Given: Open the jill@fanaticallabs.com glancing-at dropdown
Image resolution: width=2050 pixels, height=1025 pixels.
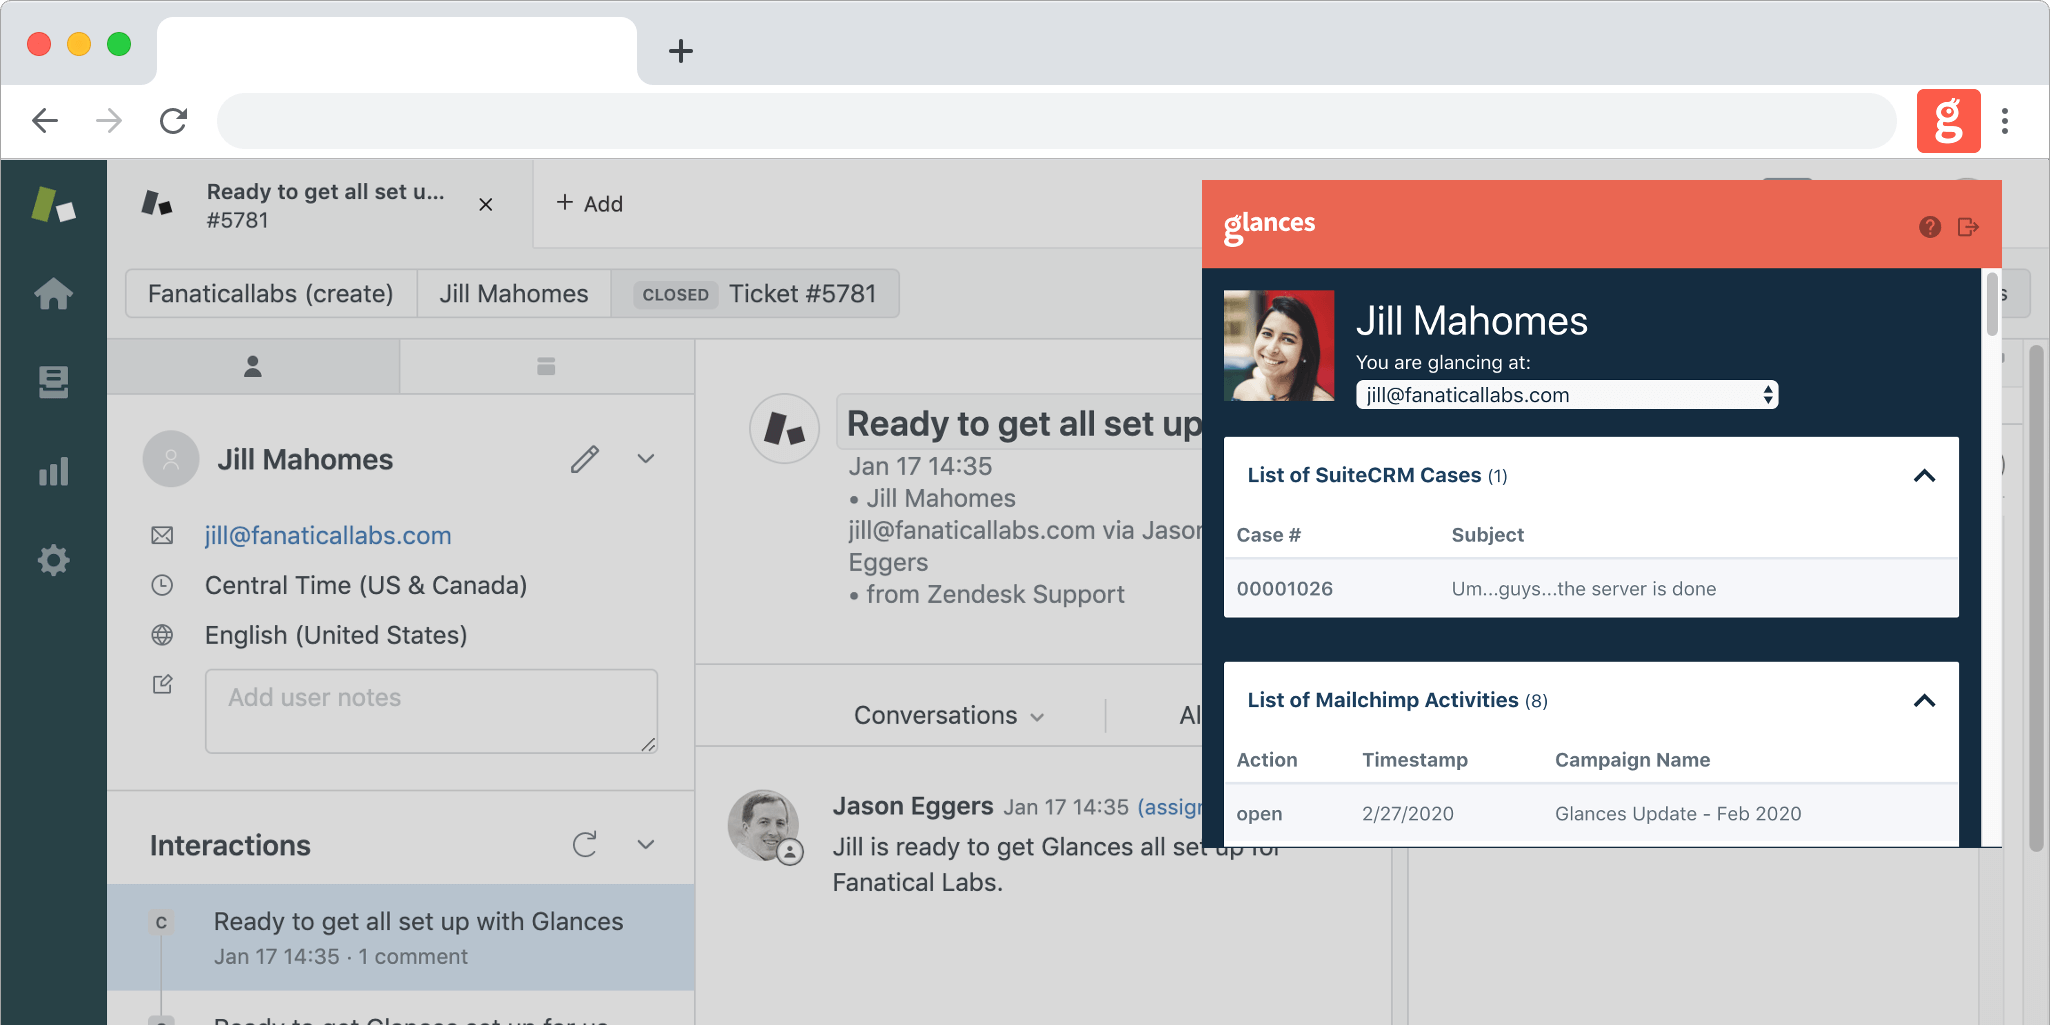Looking at the screenshot, I should (1567, 395).
